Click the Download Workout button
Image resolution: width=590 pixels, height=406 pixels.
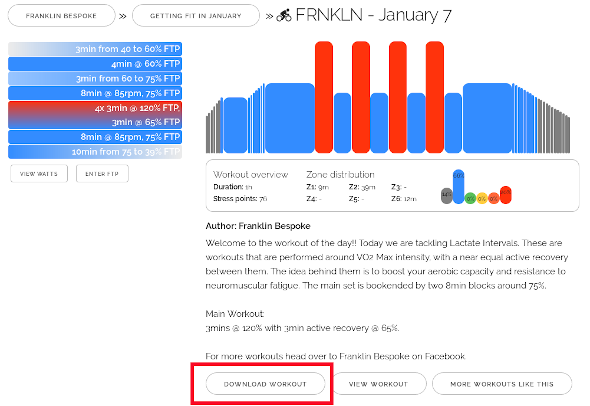click(x=265, y=384)
